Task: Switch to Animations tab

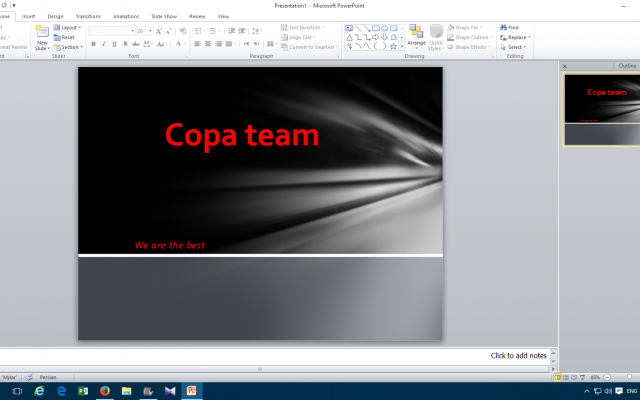Action: coord(126,16)
